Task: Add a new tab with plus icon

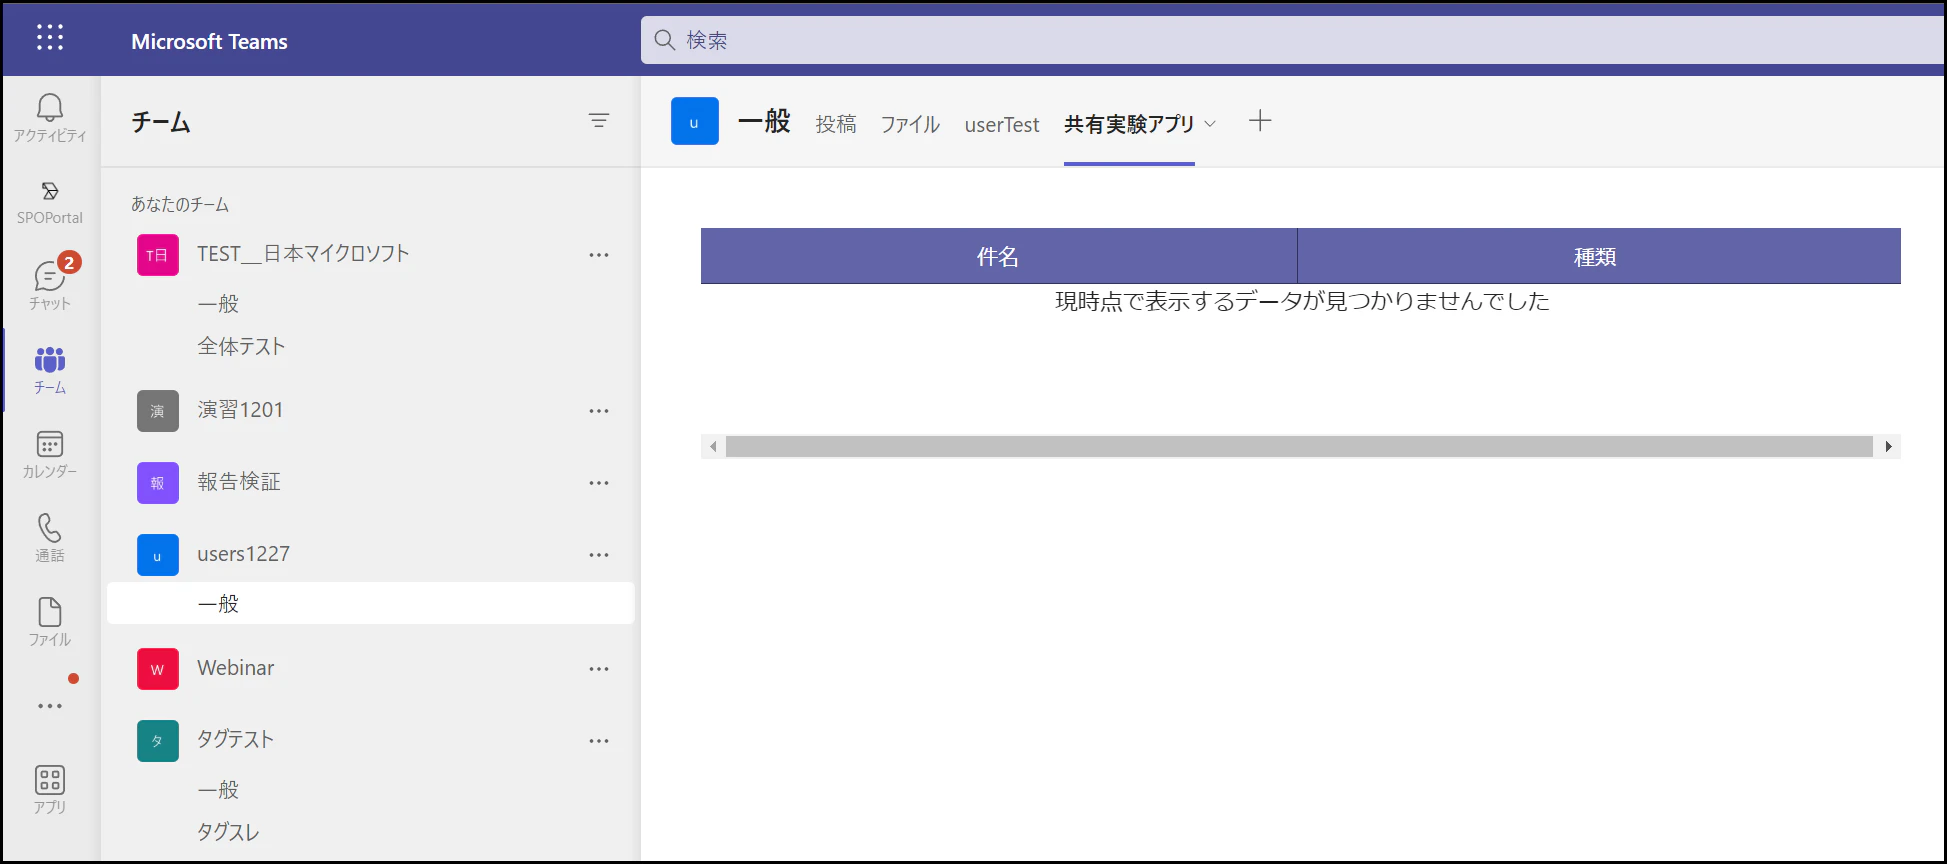Action: (1260, 121)
